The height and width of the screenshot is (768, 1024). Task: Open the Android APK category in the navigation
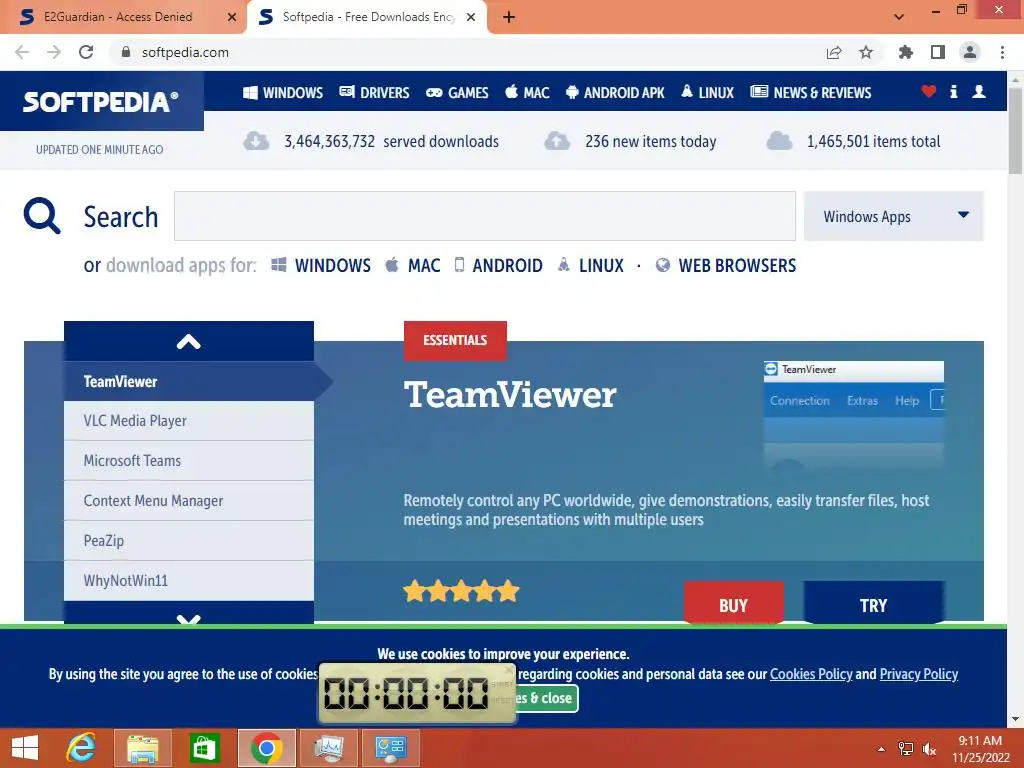pos(615,93)
